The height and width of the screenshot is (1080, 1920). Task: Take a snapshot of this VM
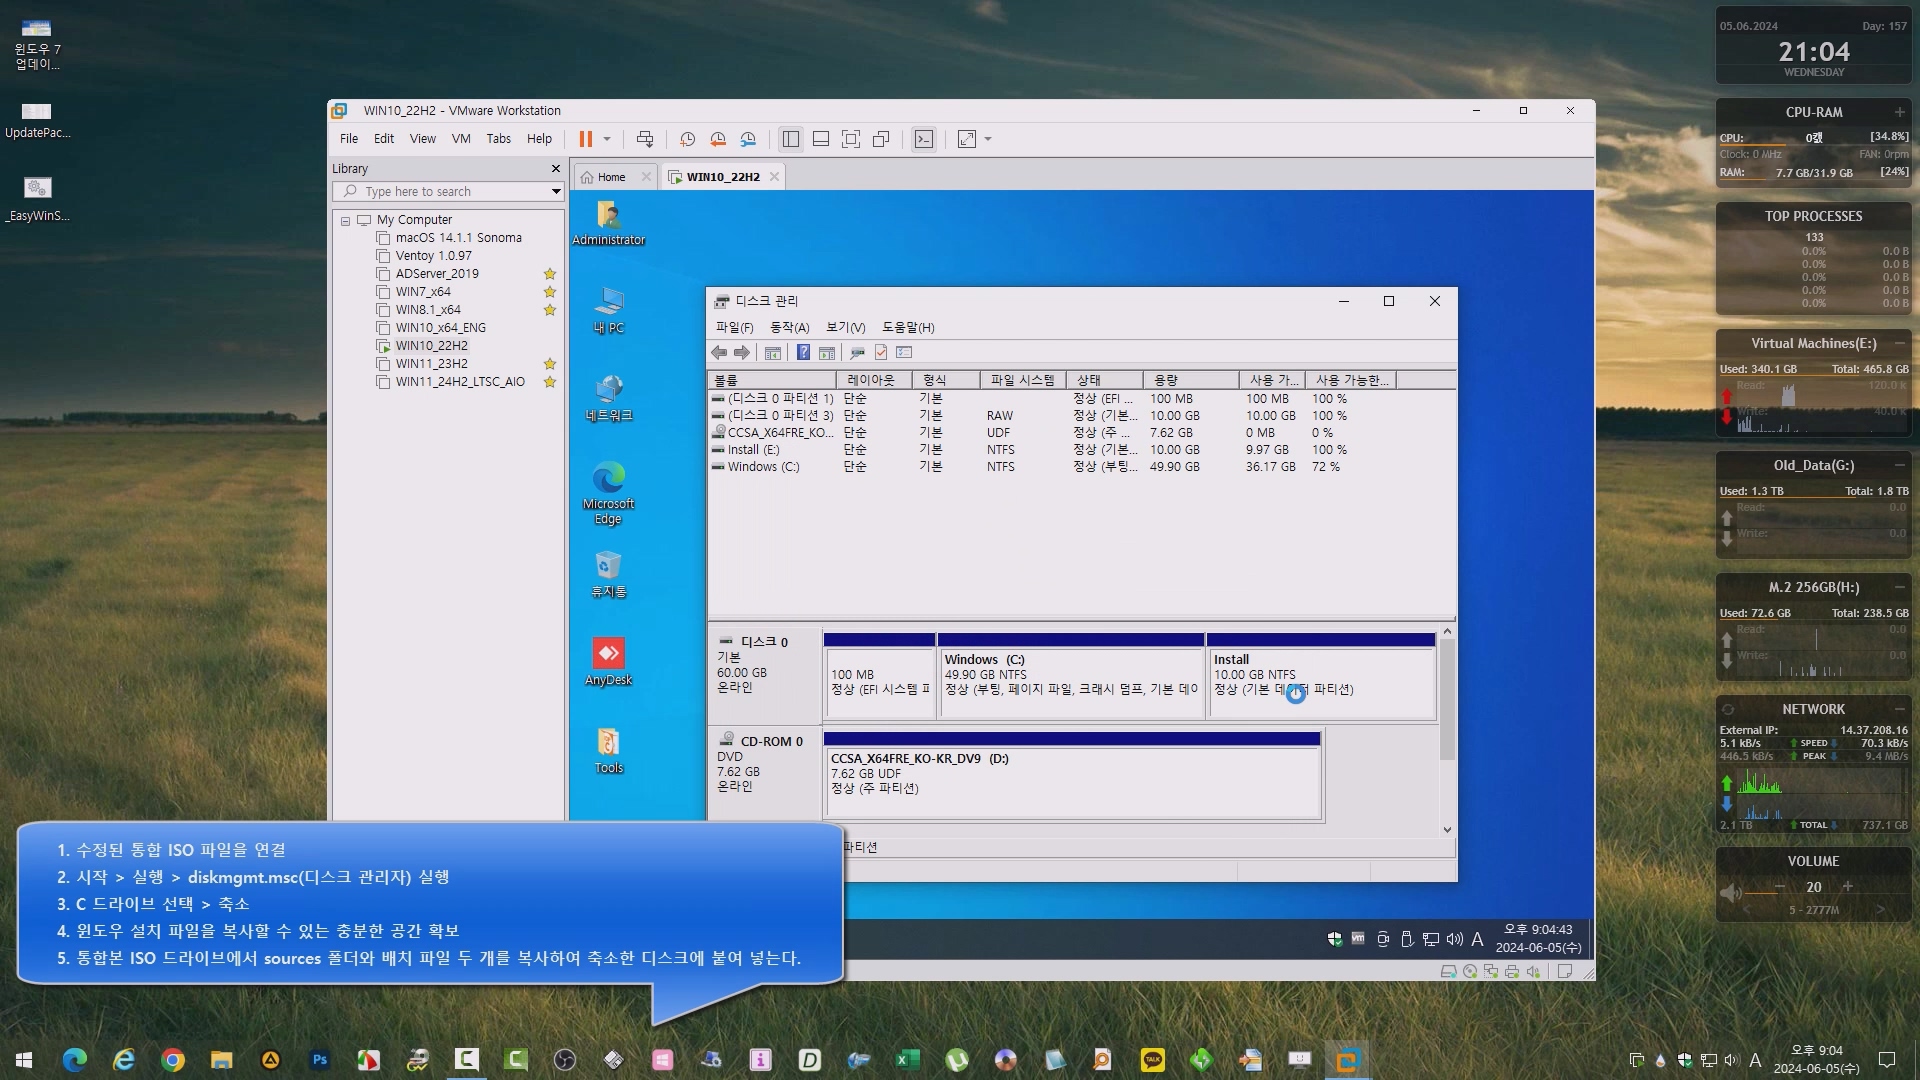pyautogui.click(x=687, y=139)
